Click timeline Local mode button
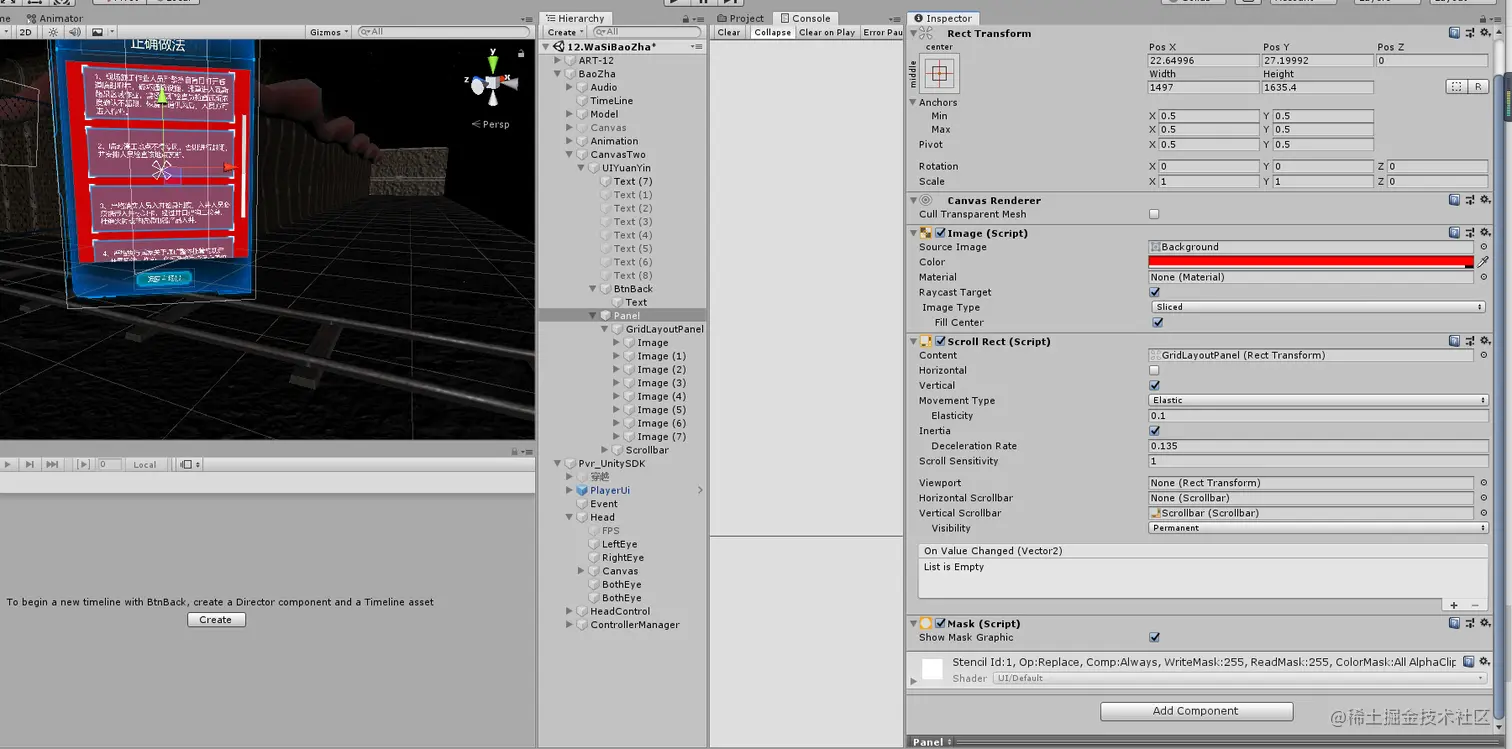This screenshot has width=1512, height=749. click(x=145, y=464)
